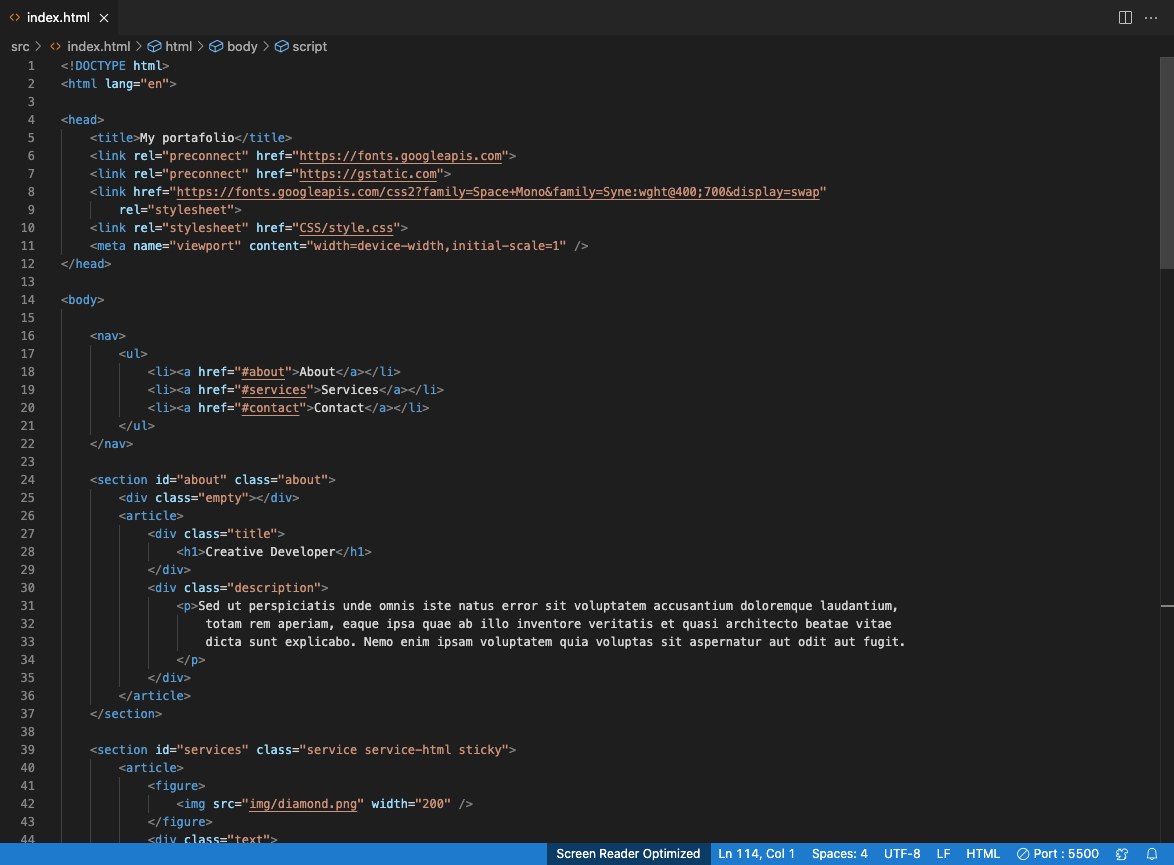The height and width of the screenshot is (865, 1174).
Task: Change the HTML language mode
Action: (983, 854)
